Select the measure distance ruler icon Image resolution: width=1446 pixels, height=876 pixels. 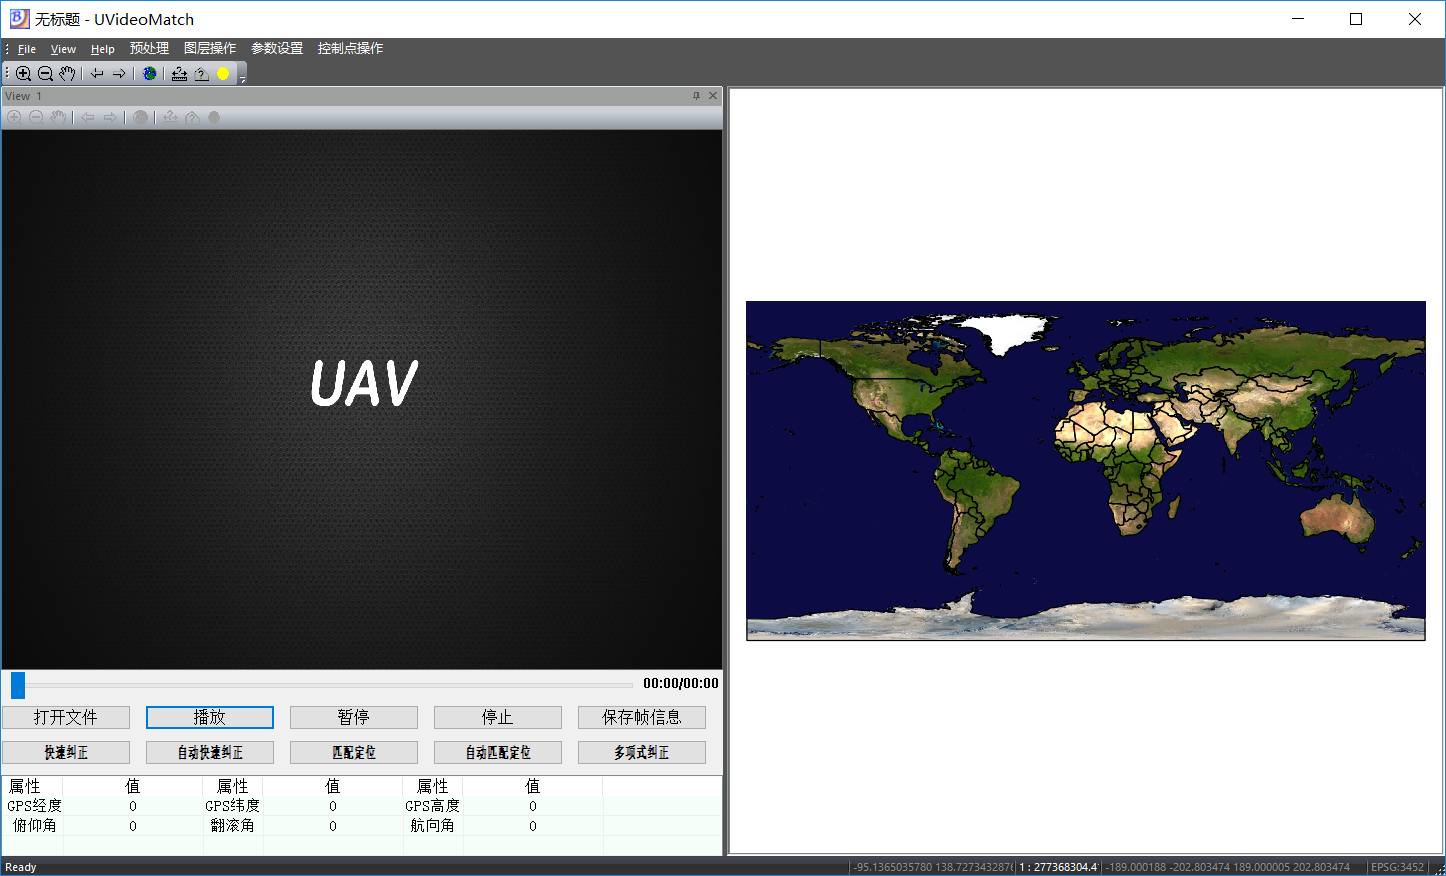click(179, 73)
